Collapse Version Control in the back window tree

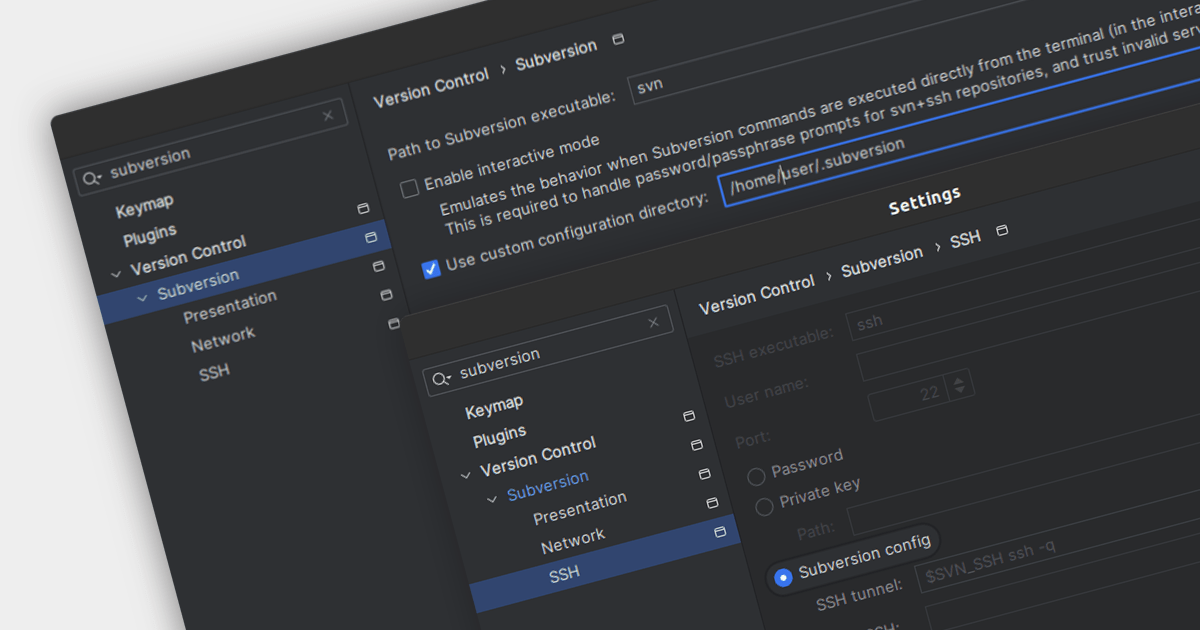(116, 272)
